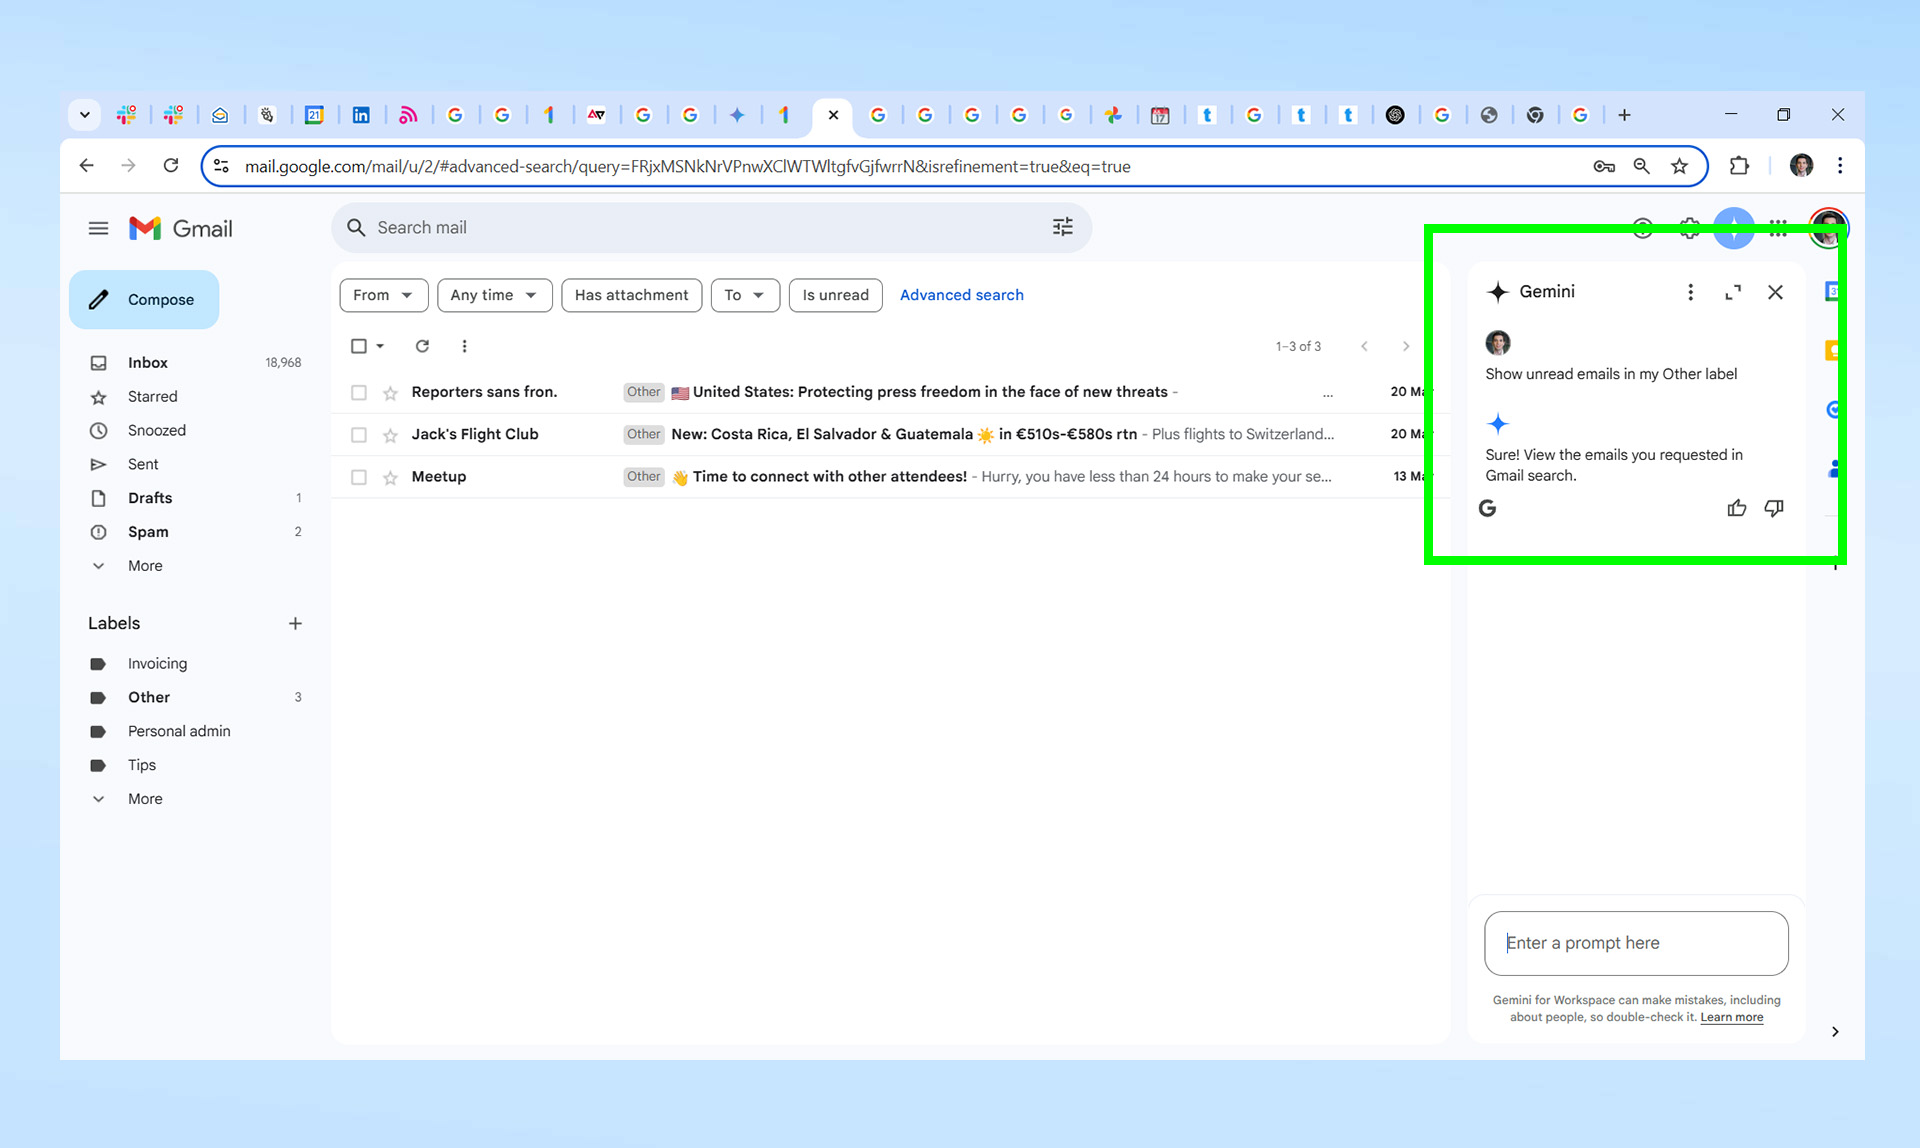Star the Meetup email
Viewport: 1920px width, 1148px height.
(x=390, y=478)
